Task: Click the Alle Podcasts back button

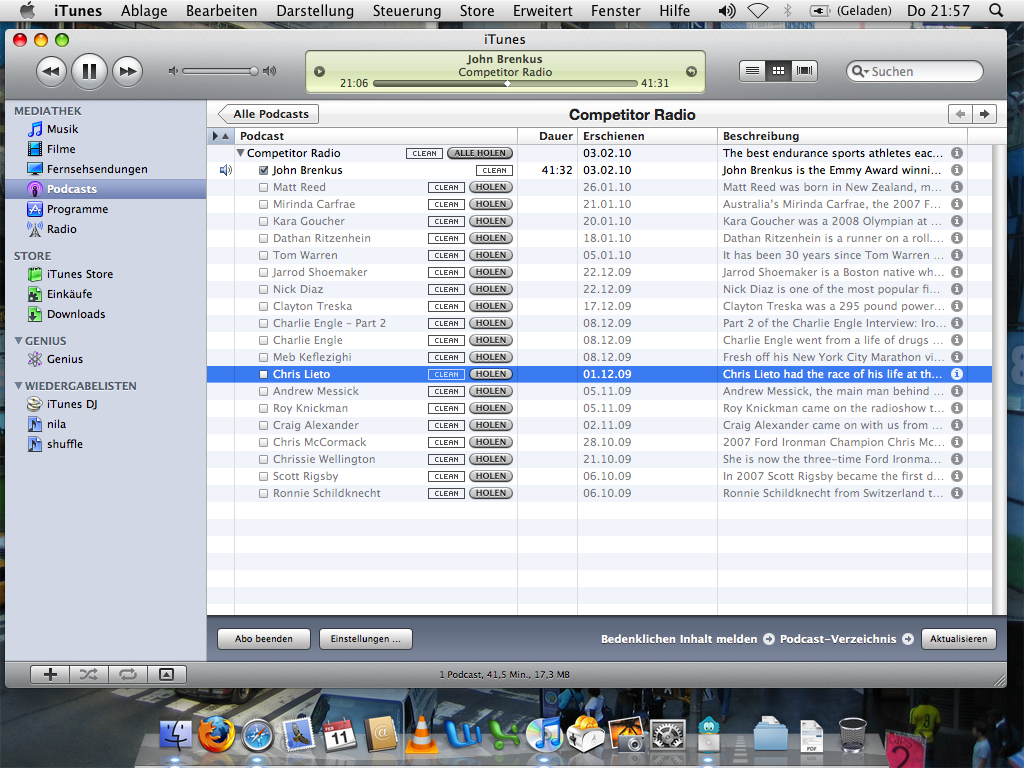Action: tap(268, 114)
